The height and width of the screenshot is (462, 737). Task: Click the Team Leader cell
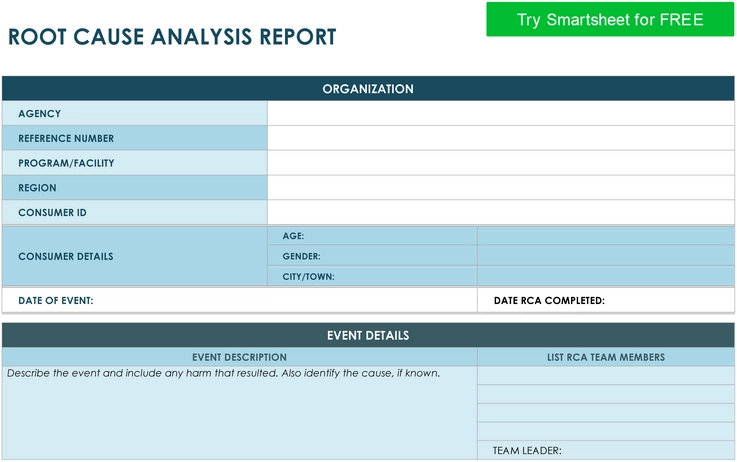coord(606,450)
